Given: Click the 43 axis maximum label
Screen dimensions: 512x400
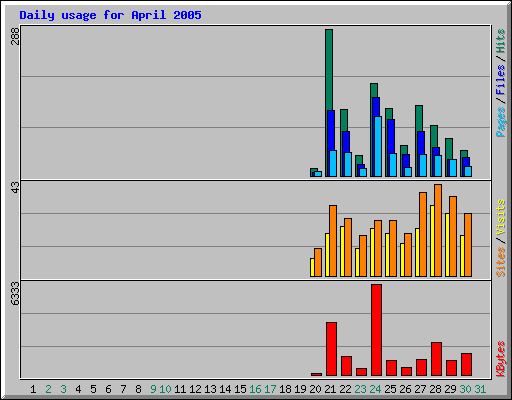Looking at the screenshot, I should 15,187.
